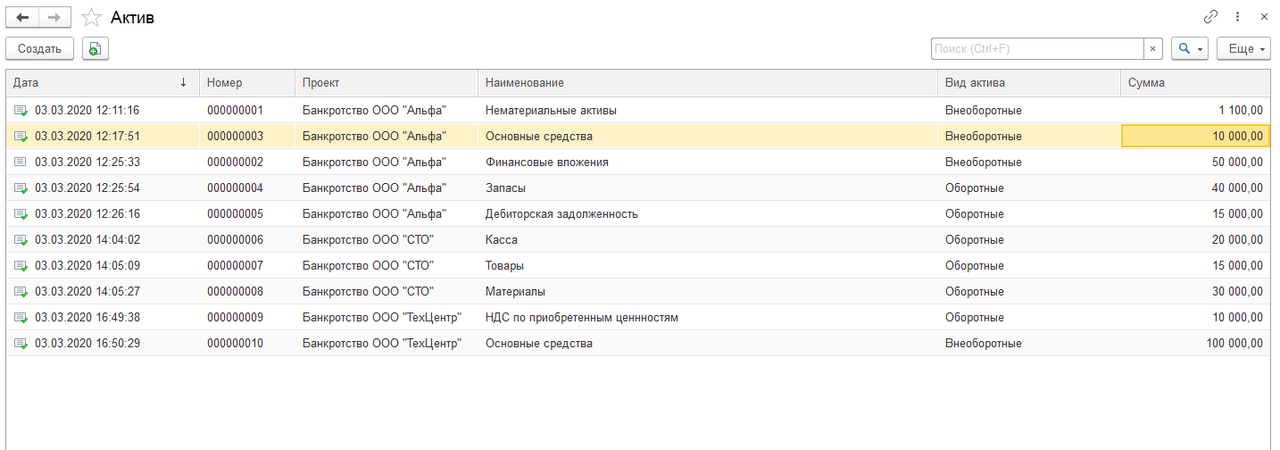Select НДС по приобретенным ценностям cell
Image resolution: width=1280 pixels, height=450 pixels.
point(707,318)
